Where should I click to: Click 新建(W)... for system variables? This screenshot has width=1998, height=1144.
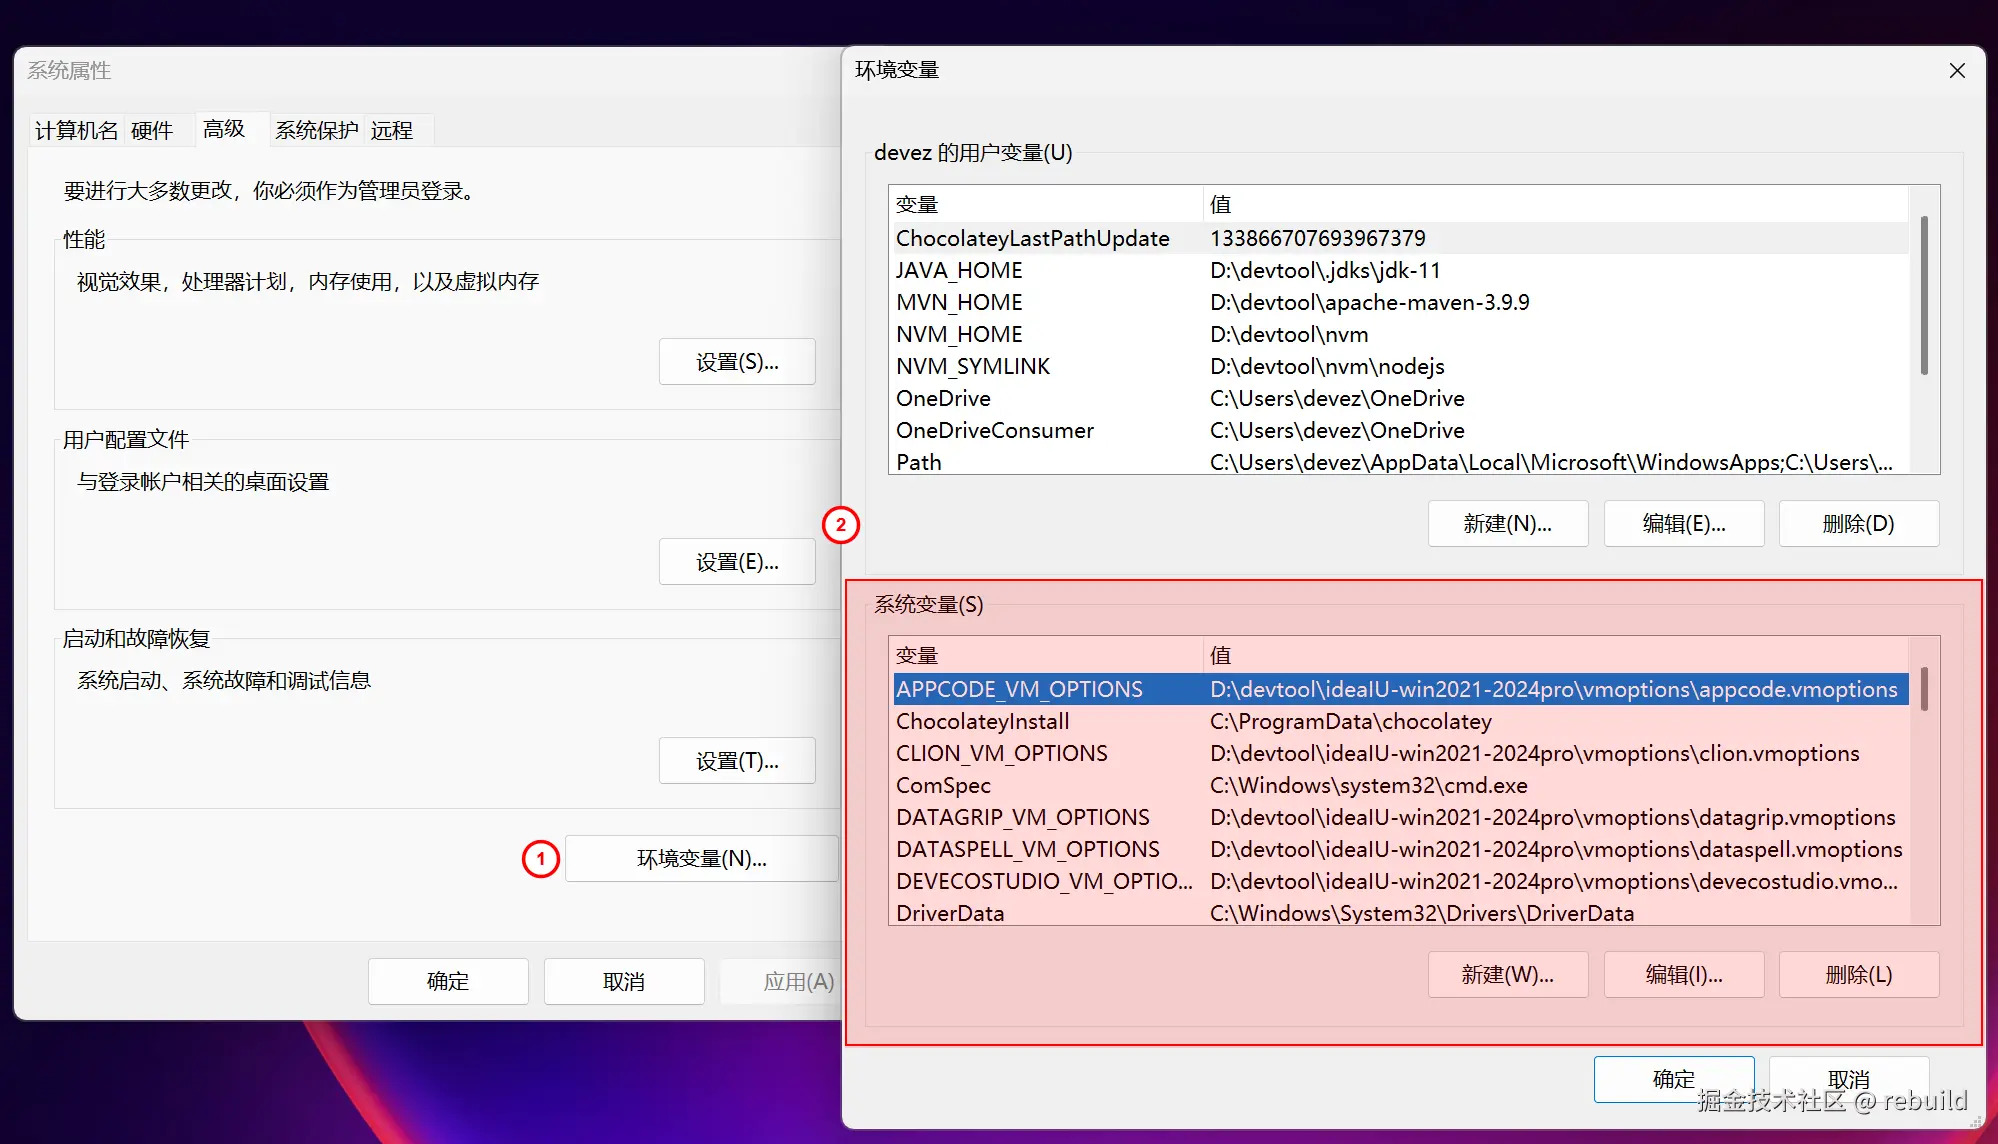click(x=1507, y=975)
